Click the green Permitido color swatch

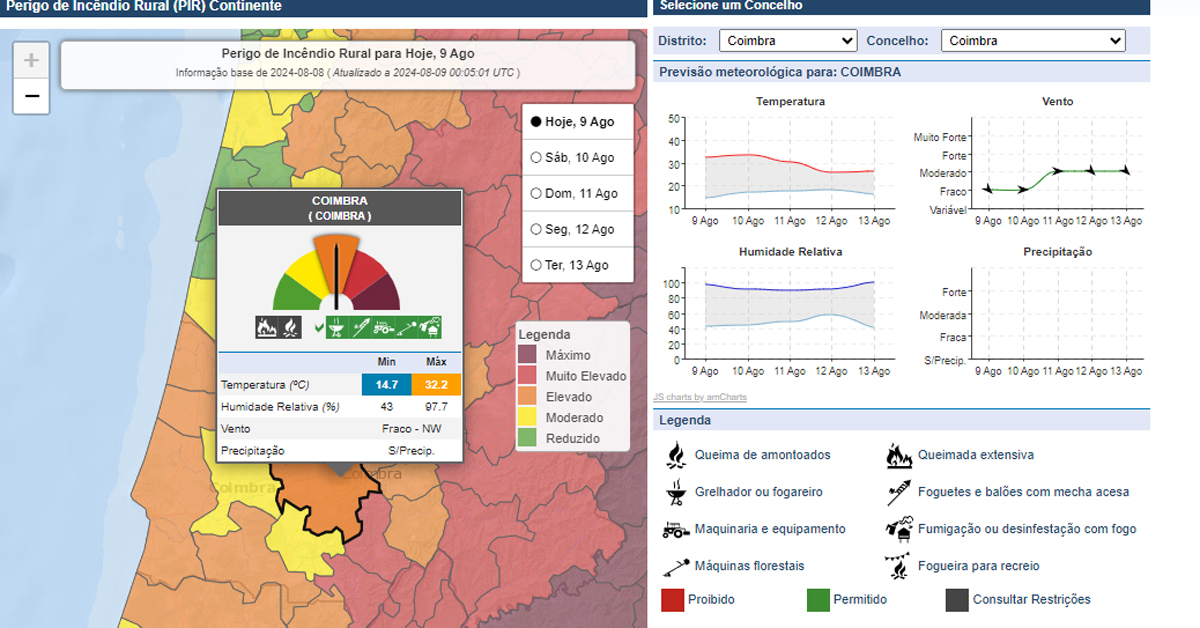(x=818, y=600)
